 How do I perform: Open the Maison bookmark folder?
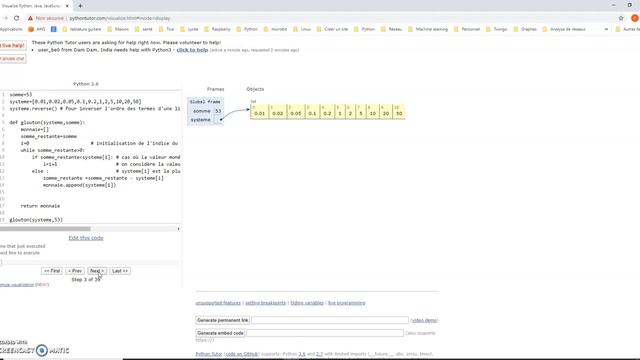tap(118, 29)
